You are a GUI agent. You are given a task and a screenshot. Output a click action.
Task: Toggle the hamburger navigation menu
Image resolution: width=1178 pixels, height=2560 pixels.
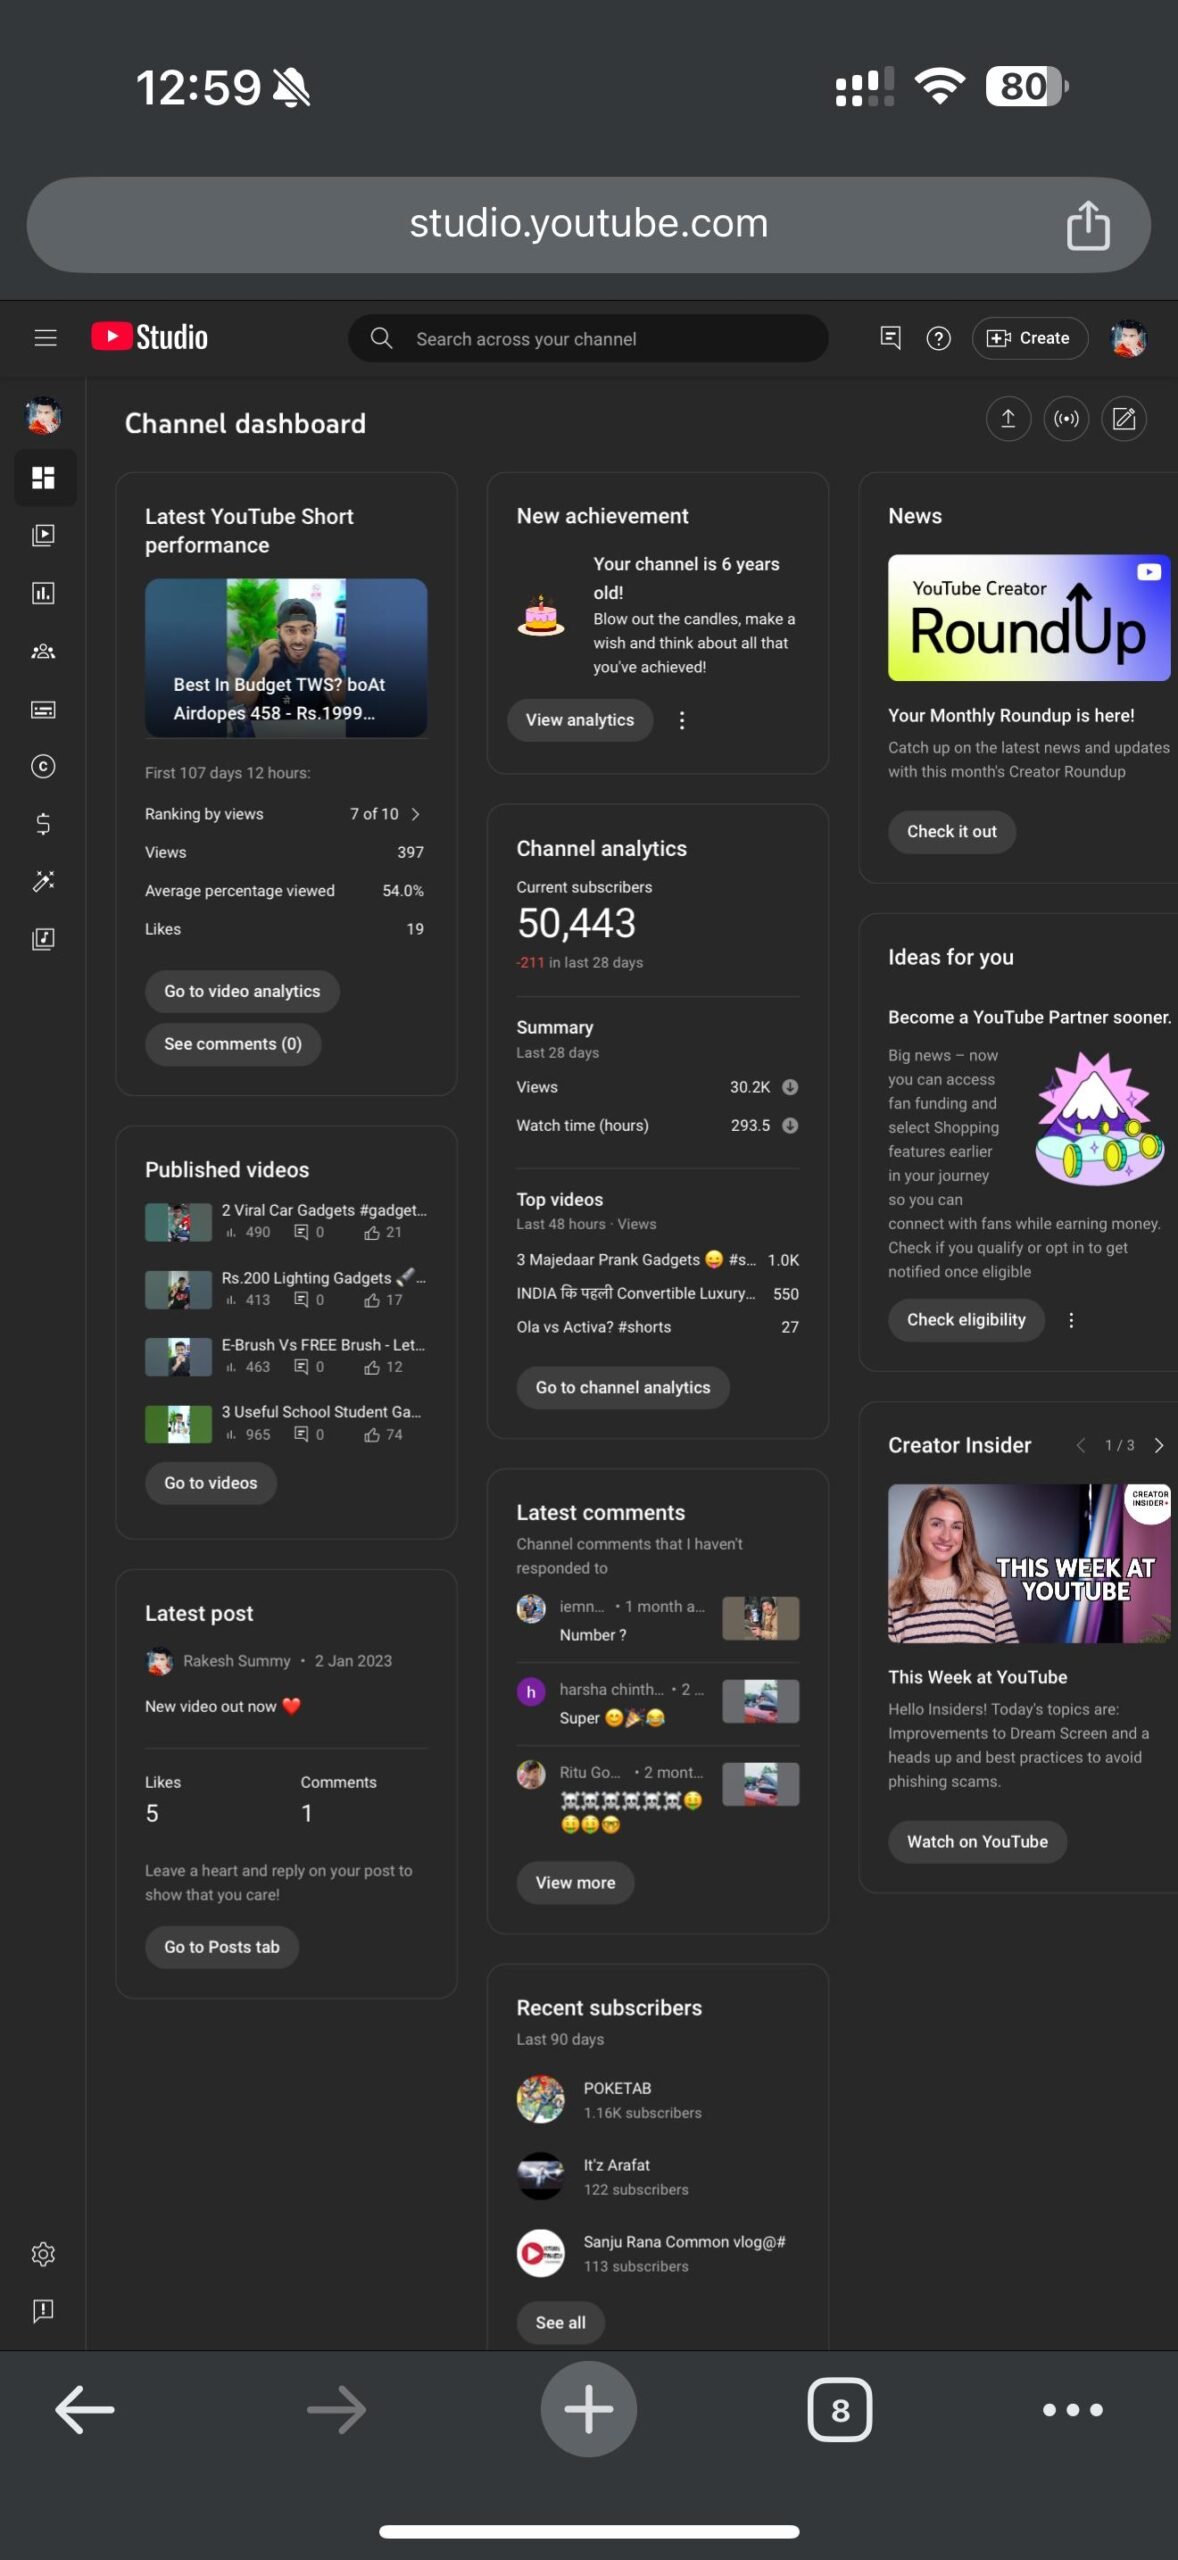coord(45,338)
